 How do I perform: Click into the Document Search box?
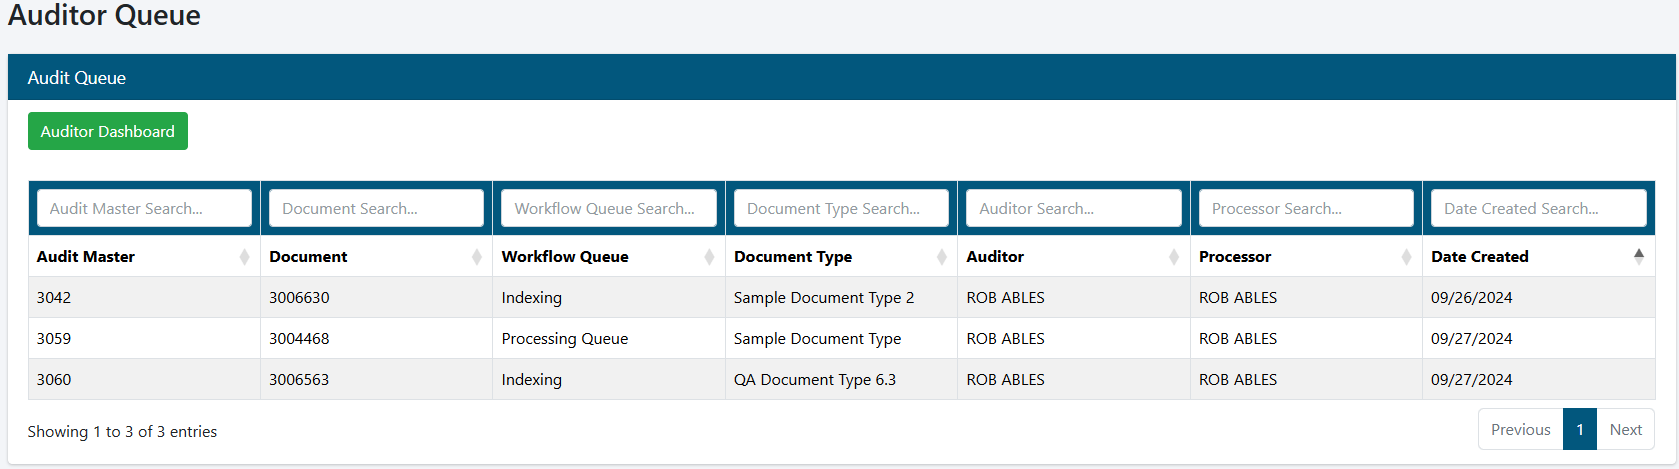pos(376,208)
